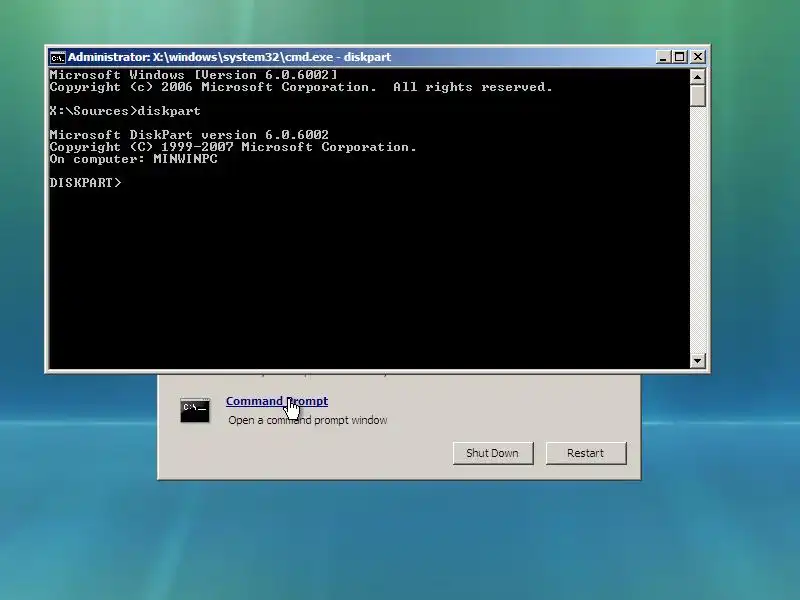Click the 'On computer: MINWINPC' line
Screen dimensions: 800x600
coord(134,159)
